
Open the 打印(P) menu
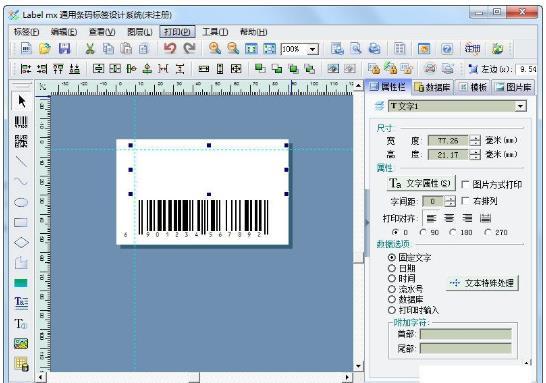point(177,32)
